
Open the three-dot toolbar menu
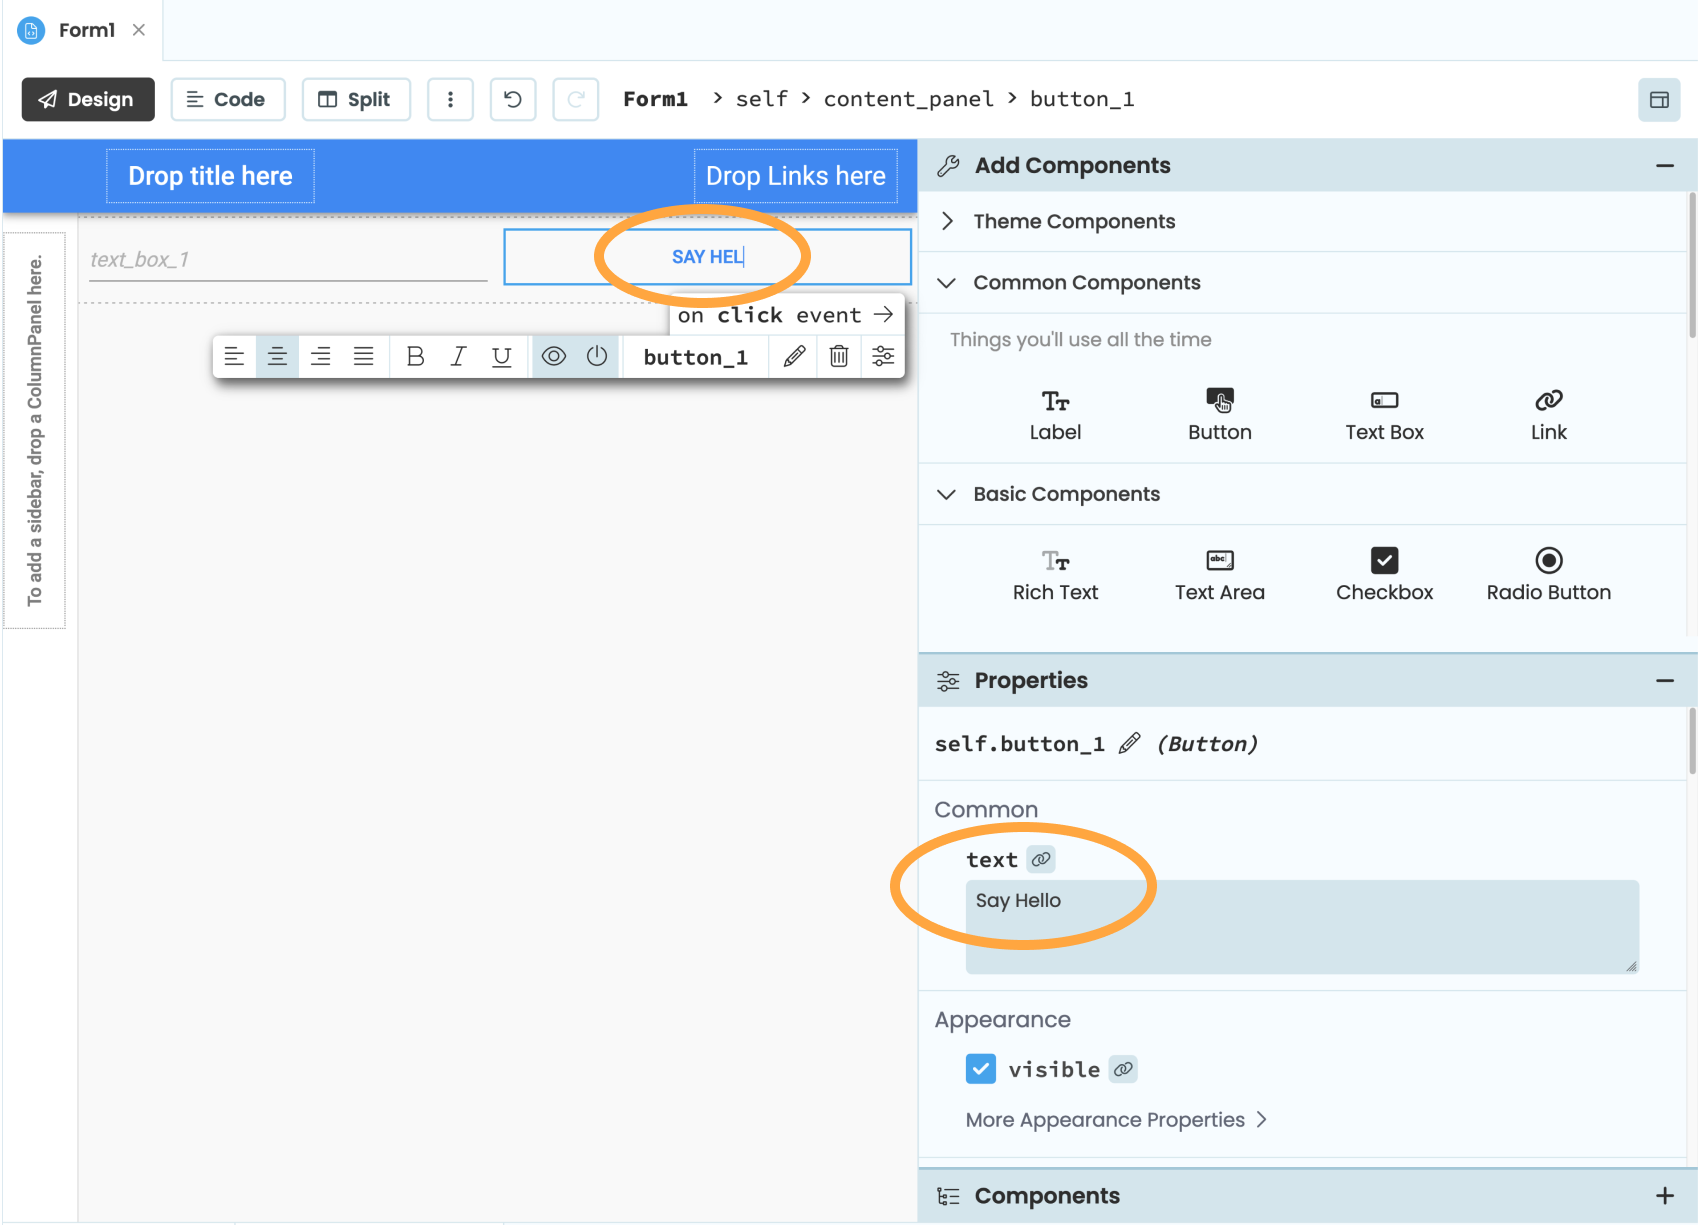(x=450, y=99)
